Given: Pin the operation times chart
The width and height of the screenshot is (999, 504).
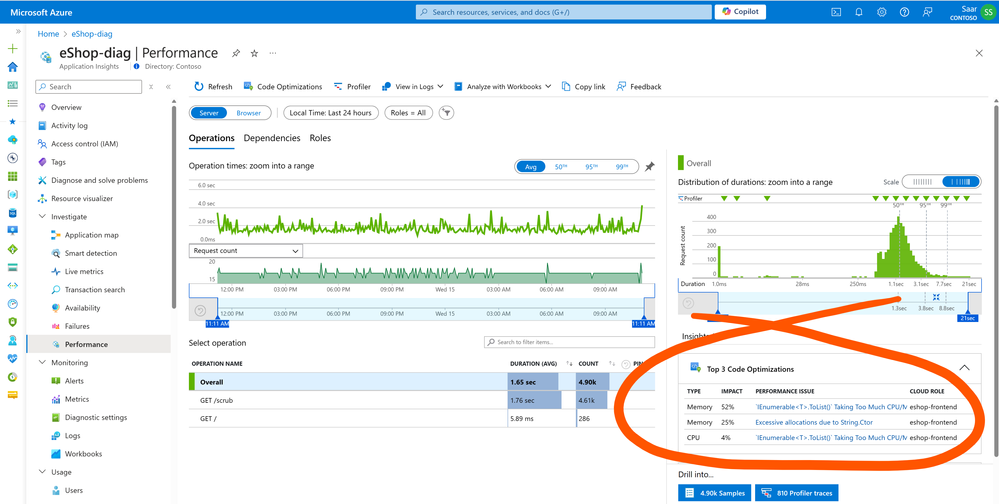Looking at the screenshot, I should click(x=649, y=166).
